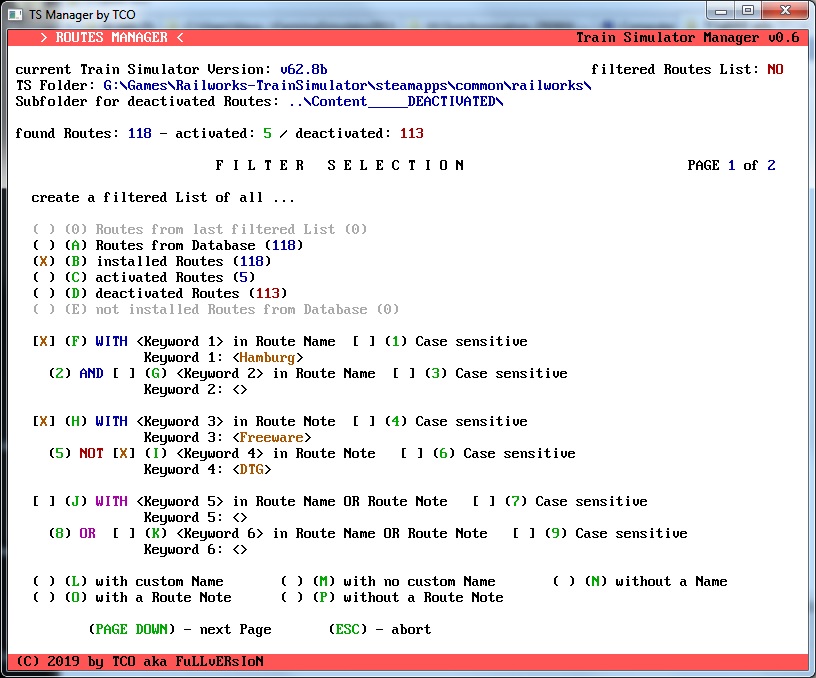Select (P) without a Route Note
The height and width of the screenshot is (678, 816).
pyautogui.click(x=292, y=597)
